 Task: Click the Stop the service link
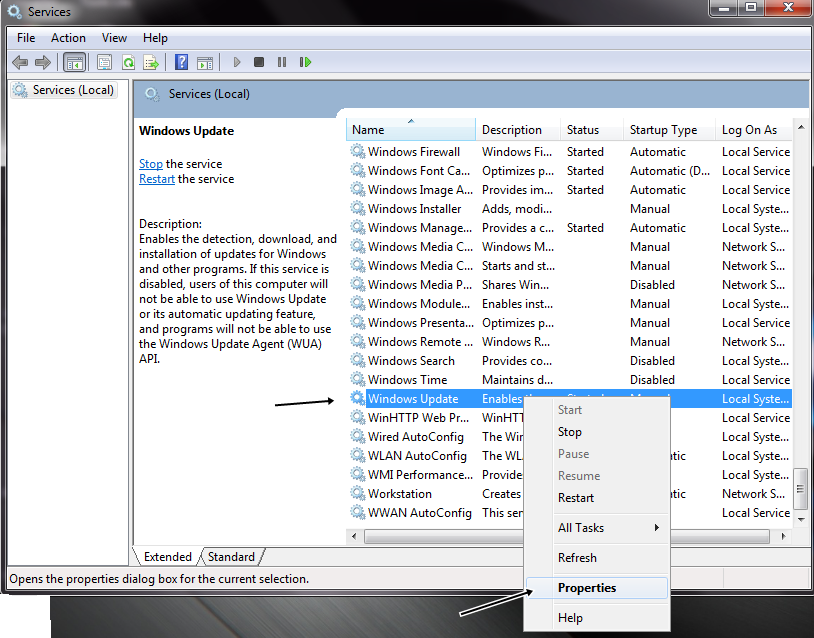(x=151, y=164)
